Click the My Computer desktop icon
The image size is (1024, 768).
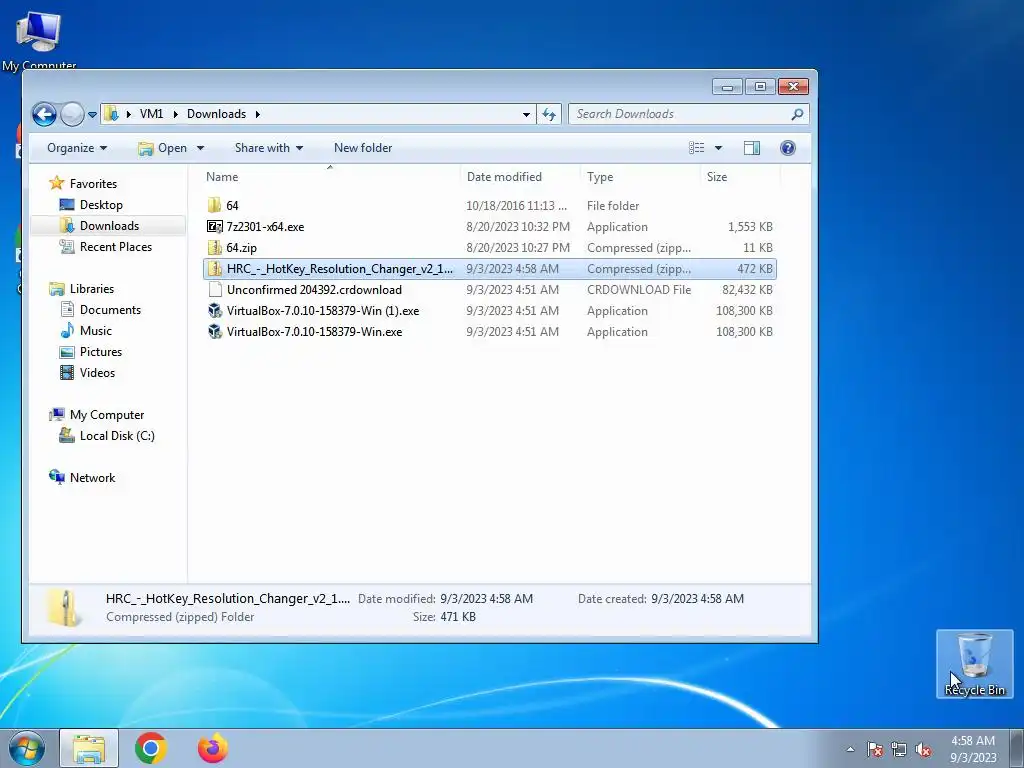click(39, 40)
